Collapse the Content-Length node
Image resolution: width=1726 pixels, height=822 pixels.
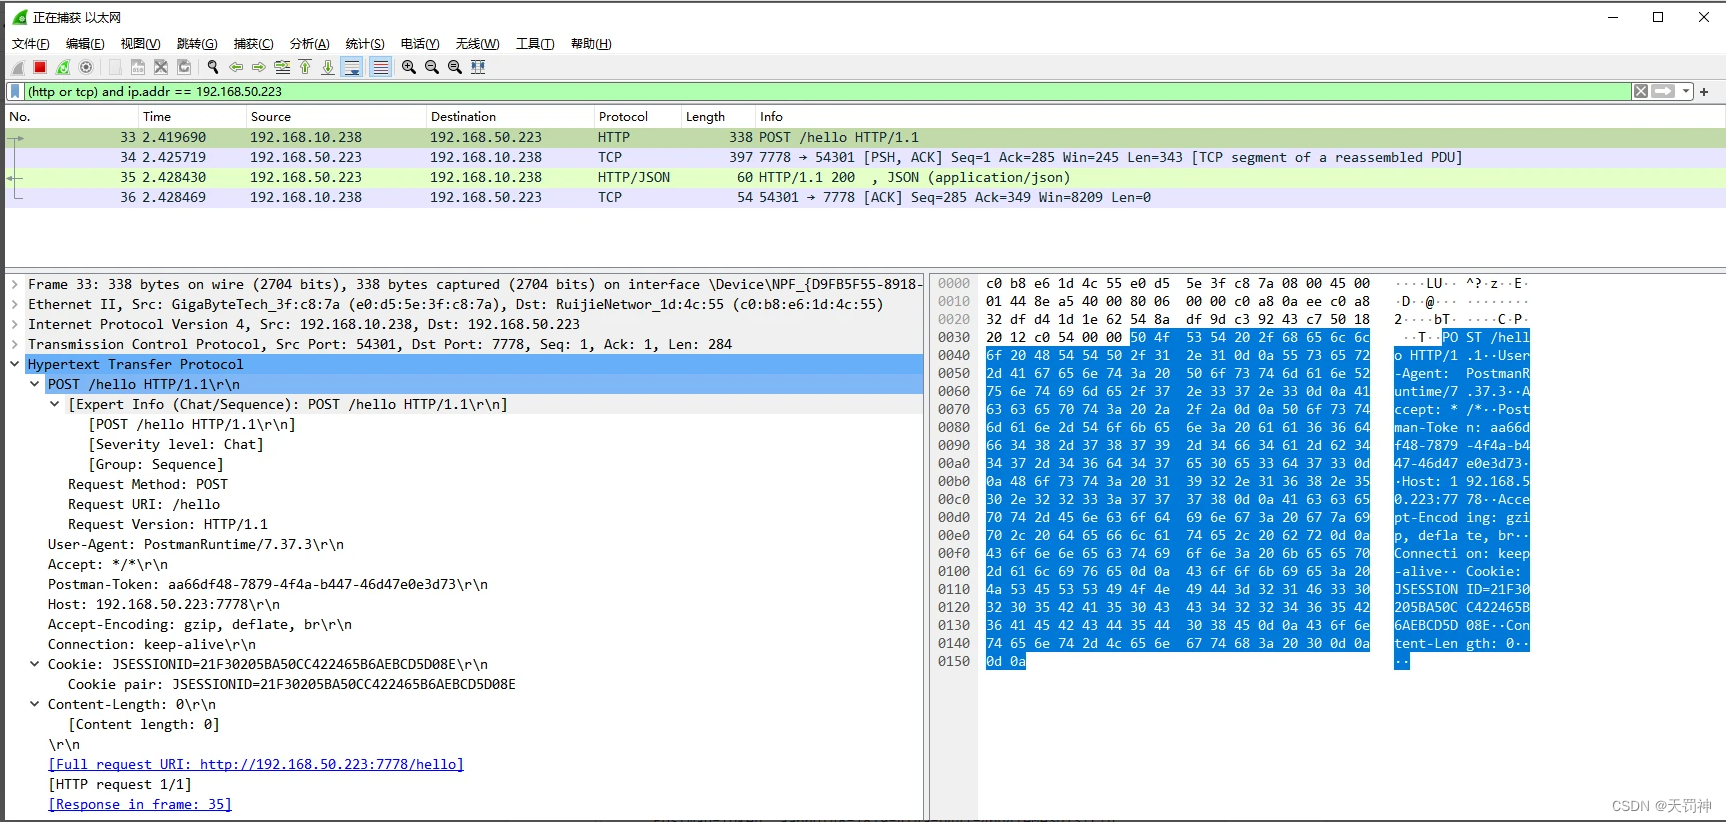(35, 704)
